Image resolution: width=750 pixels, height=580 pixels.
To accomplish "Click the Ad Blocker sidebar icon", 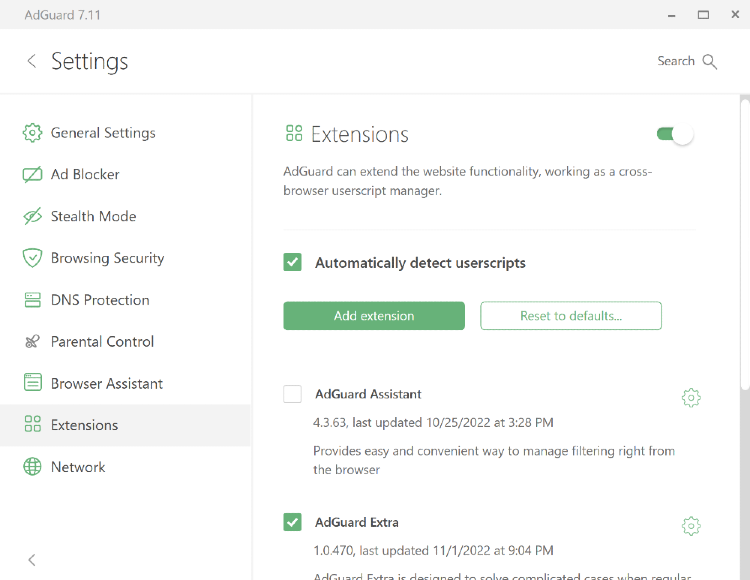I will tap(32, 175).
